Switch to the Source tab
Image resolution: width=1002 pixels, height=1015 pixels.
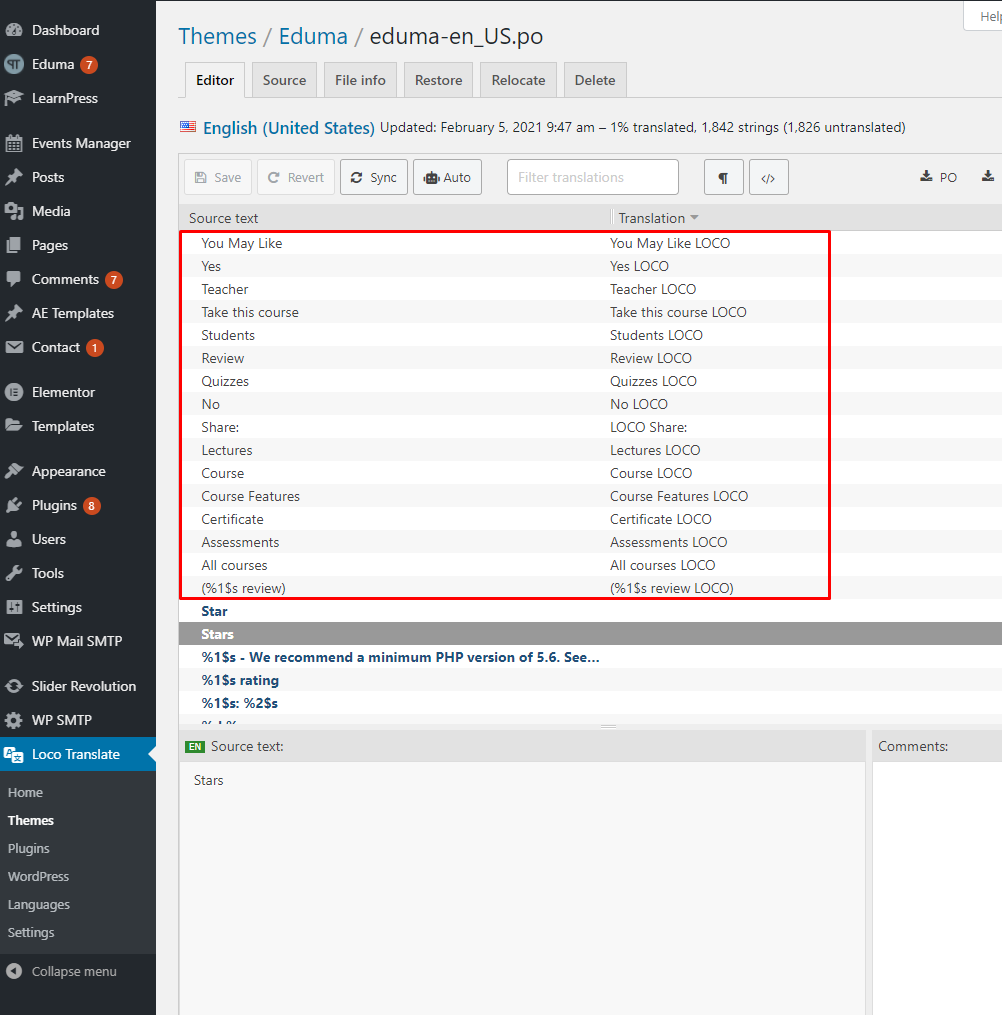pos(283,79)
